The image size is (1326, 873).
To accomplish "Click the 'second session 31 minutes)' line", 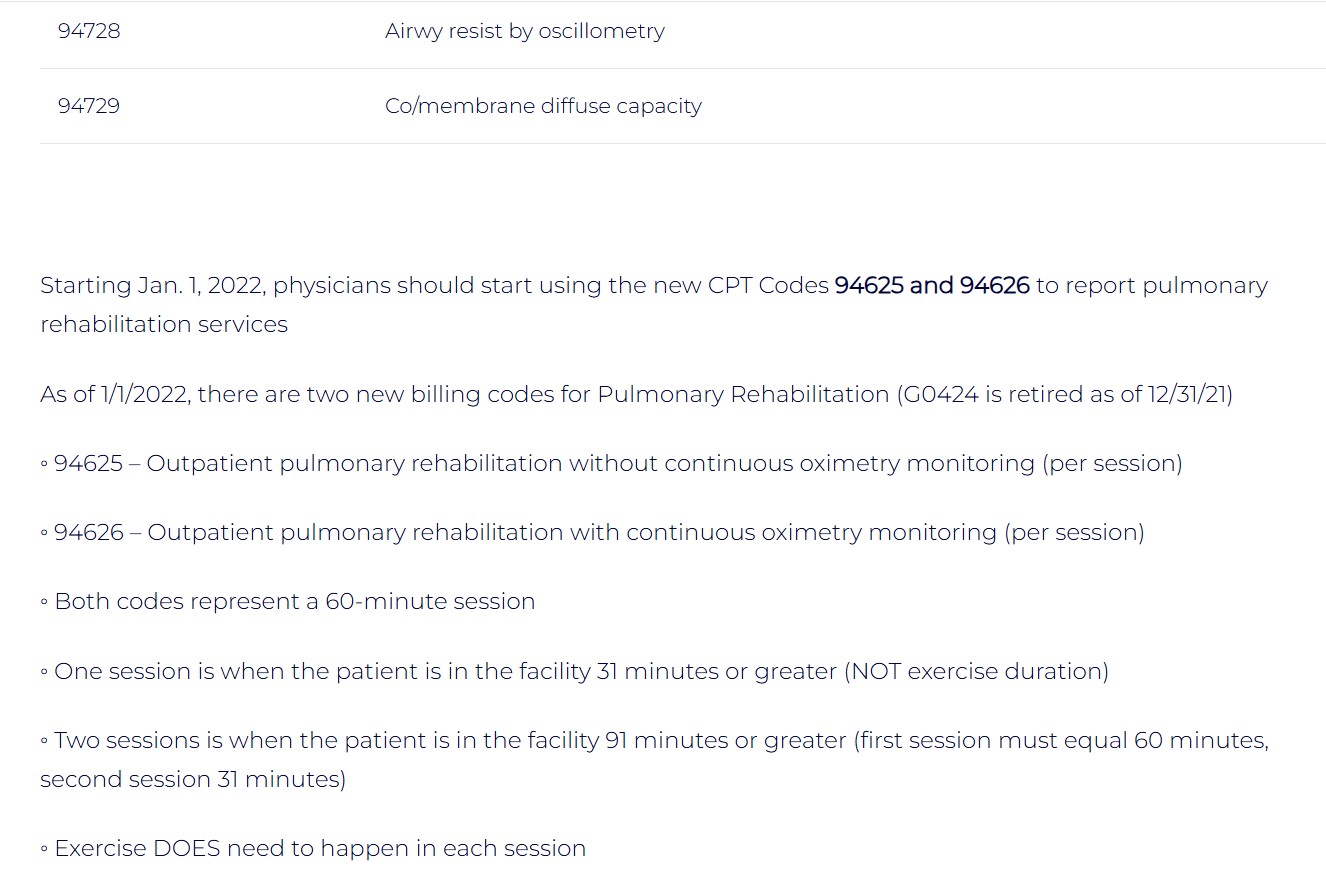I will click(x=193, y=779).
